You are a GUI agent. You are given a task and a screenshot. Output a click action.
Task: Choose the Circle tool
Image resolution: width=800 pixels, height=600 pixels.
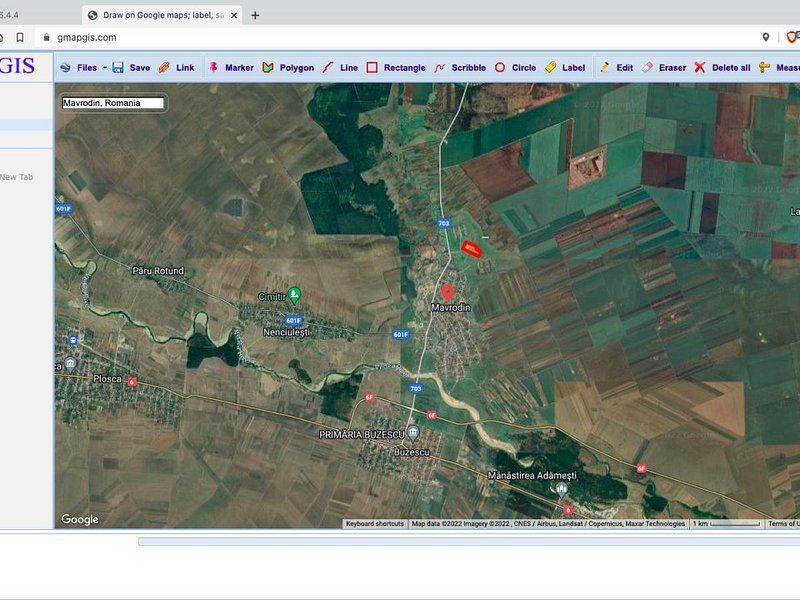(x=515, y=68)
